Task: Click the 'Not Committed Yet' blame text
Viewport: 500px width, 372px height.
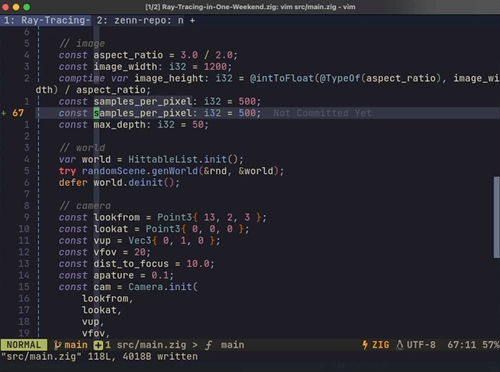Action: tap(322, 113)
